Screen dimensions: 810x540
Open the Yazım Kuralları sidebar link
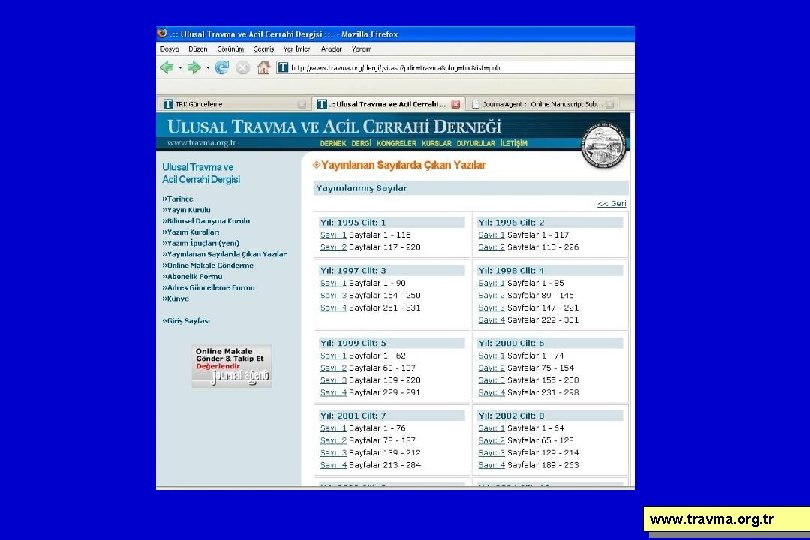pos(191,232)
